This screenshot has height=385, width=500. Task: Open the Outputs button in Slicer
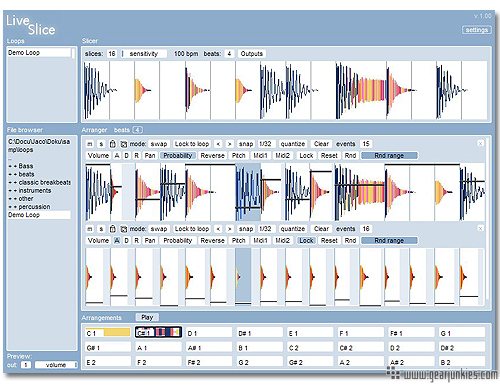[x=252, y=54]
